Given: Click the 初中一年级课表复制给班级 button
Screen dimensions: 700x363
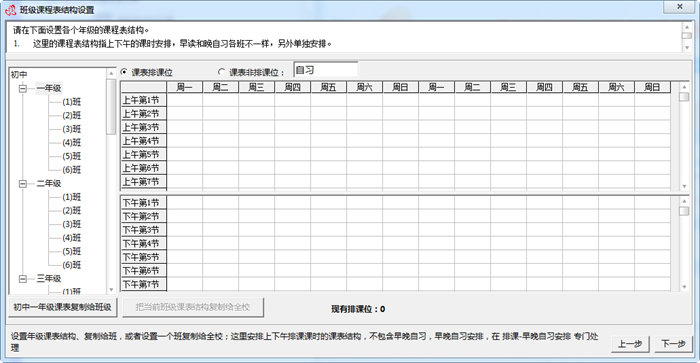Looking at the screenshot, I should click(62, 307).
